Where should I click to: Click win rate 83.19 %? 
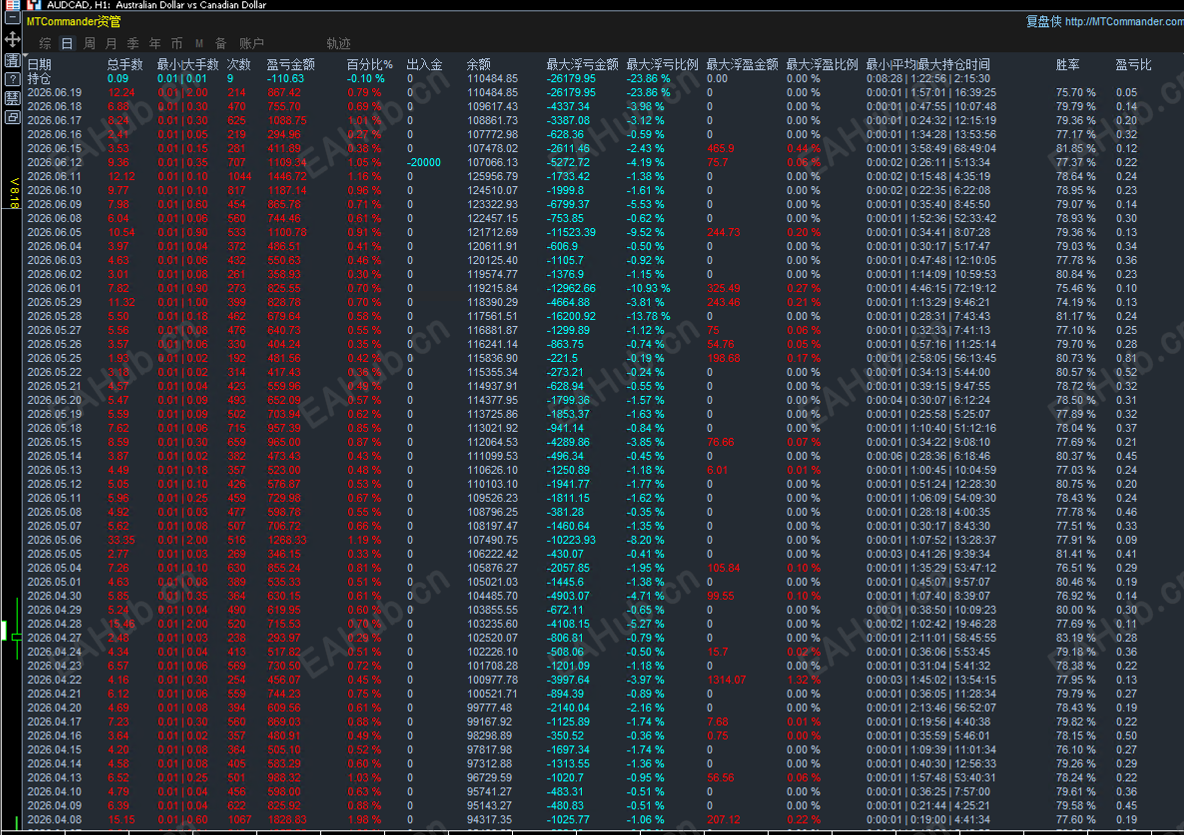[1075, 638]
